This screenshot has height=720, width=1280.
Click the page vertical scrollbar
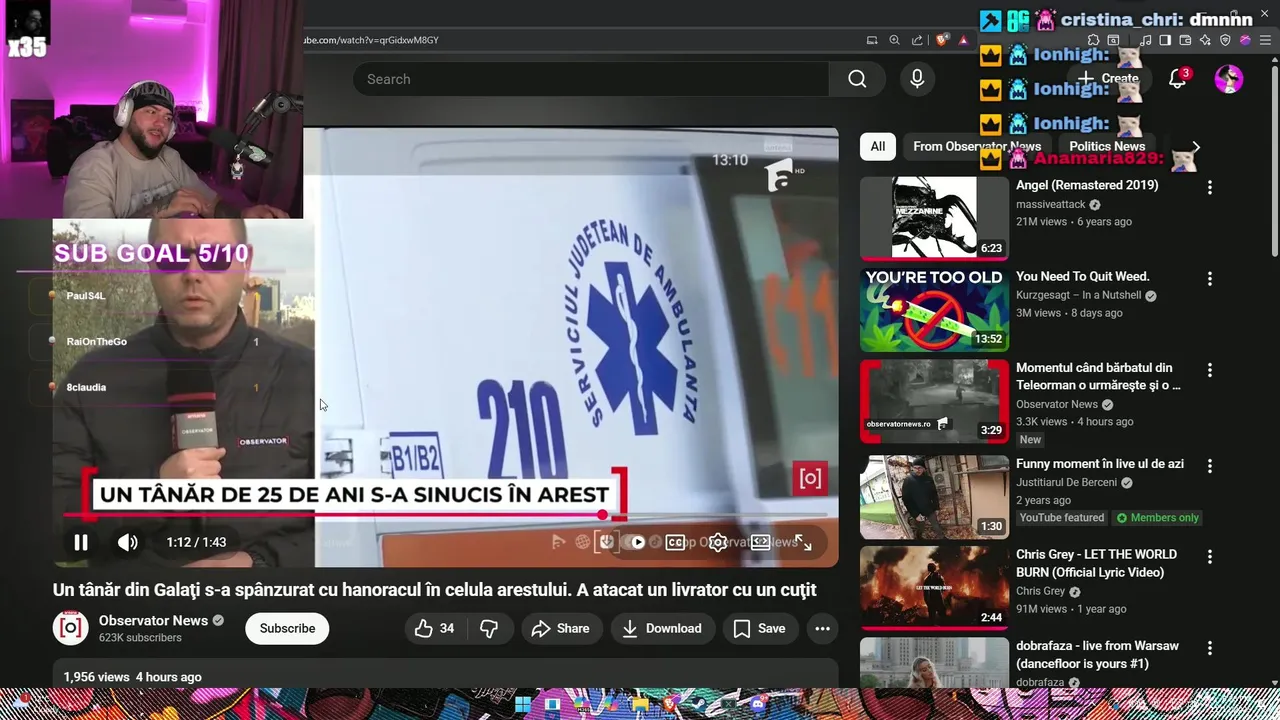tap(1274, 160)
